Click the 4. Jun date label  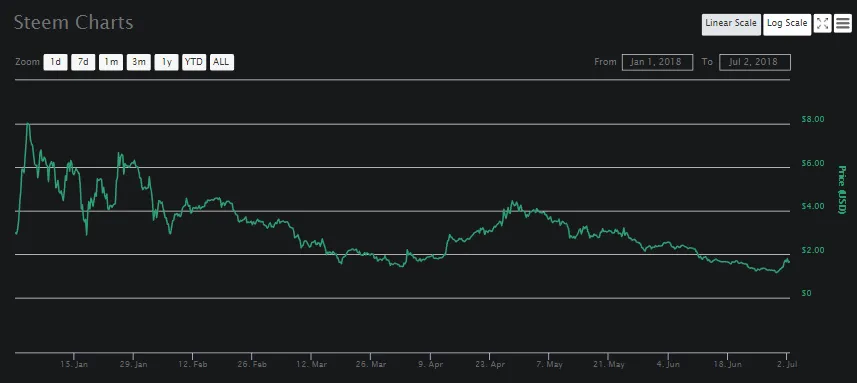click(668, 364)
